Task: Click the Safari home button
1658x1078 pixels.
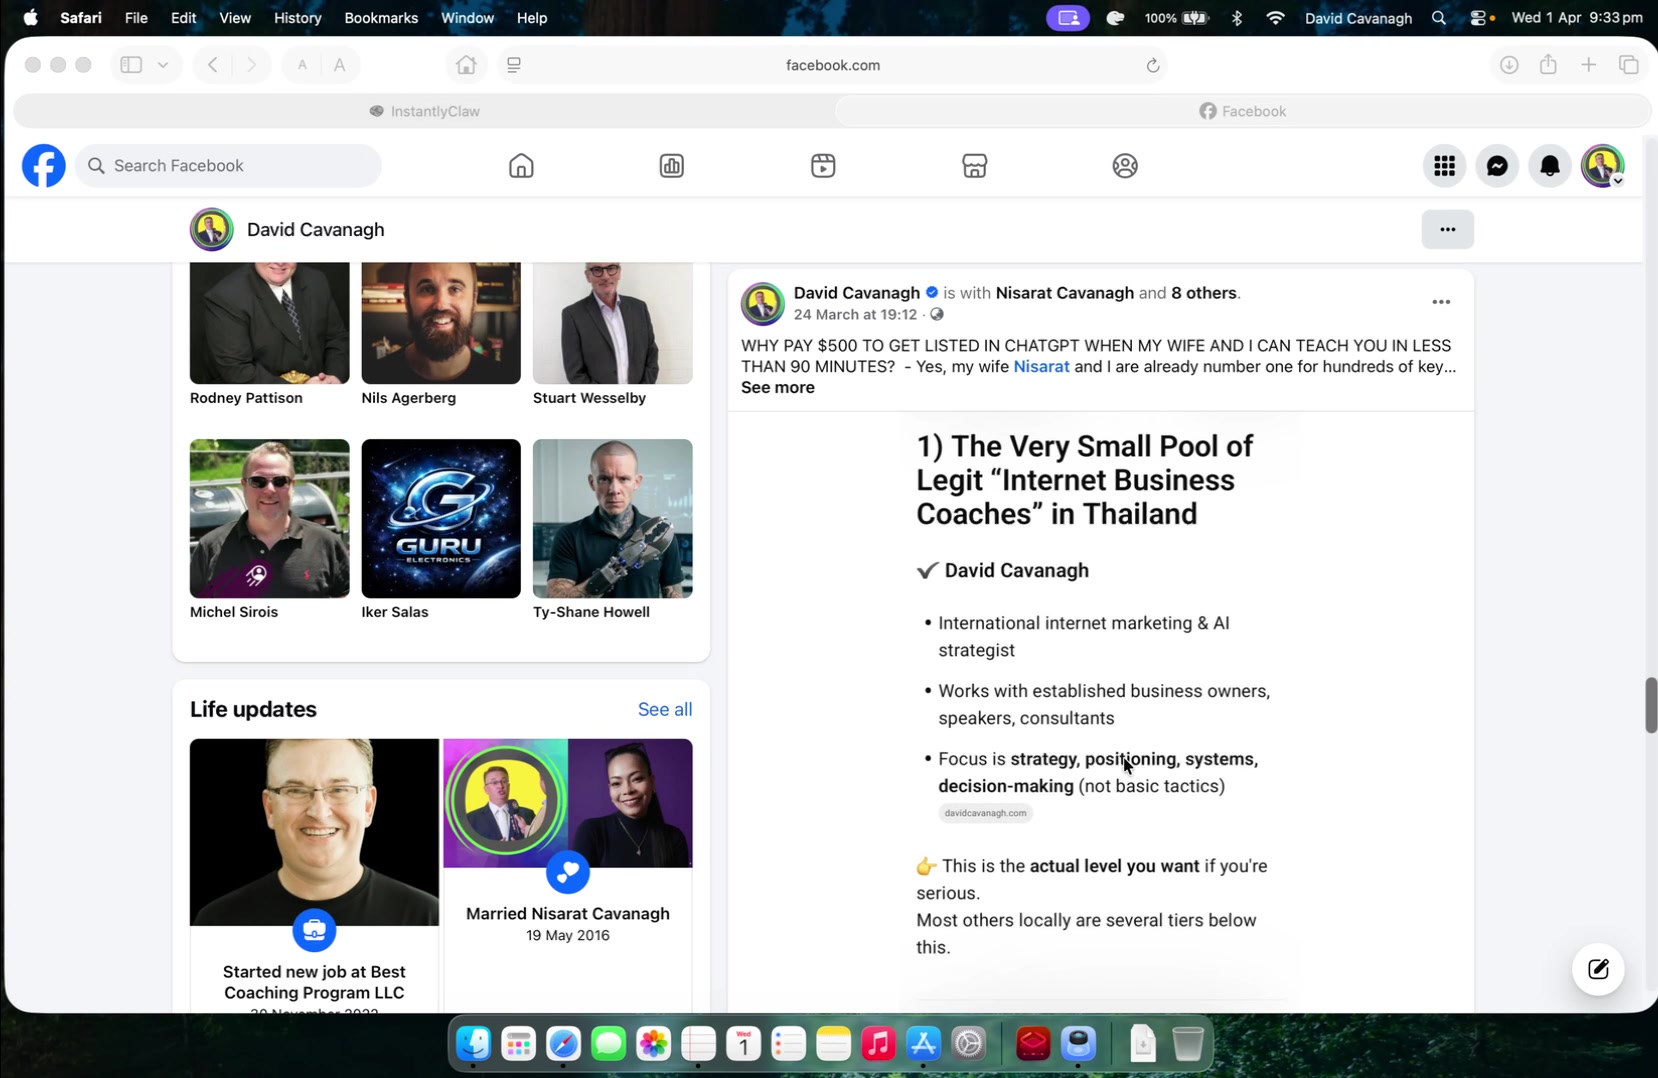Action: (x=466, y=65)
